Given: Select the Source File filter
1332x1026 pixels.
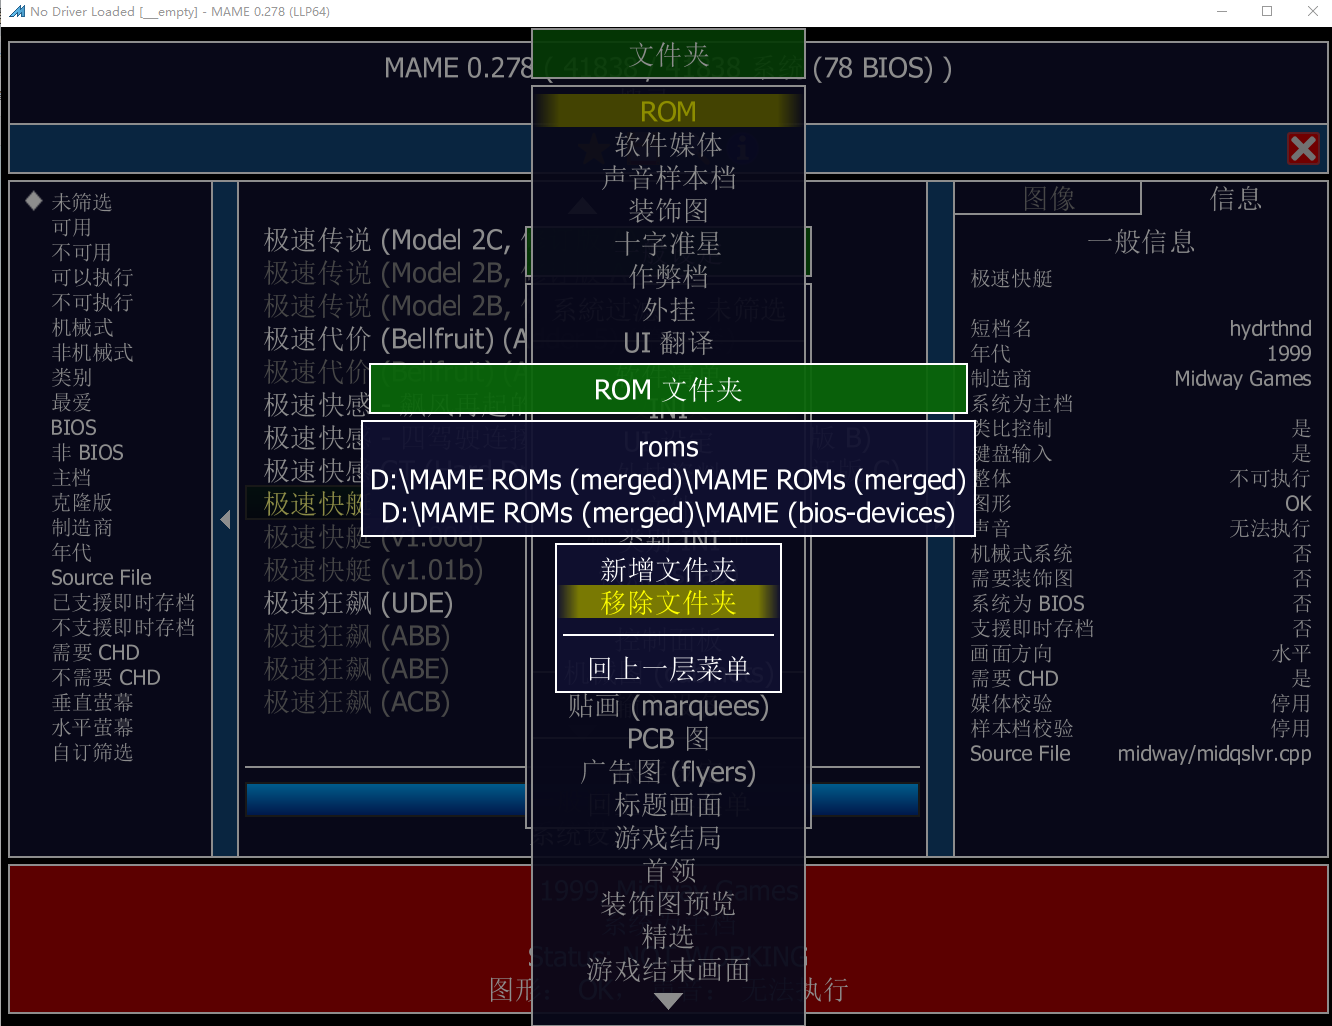Looking at the screenshot, I should pyautogui.click(x=101, y=577).
